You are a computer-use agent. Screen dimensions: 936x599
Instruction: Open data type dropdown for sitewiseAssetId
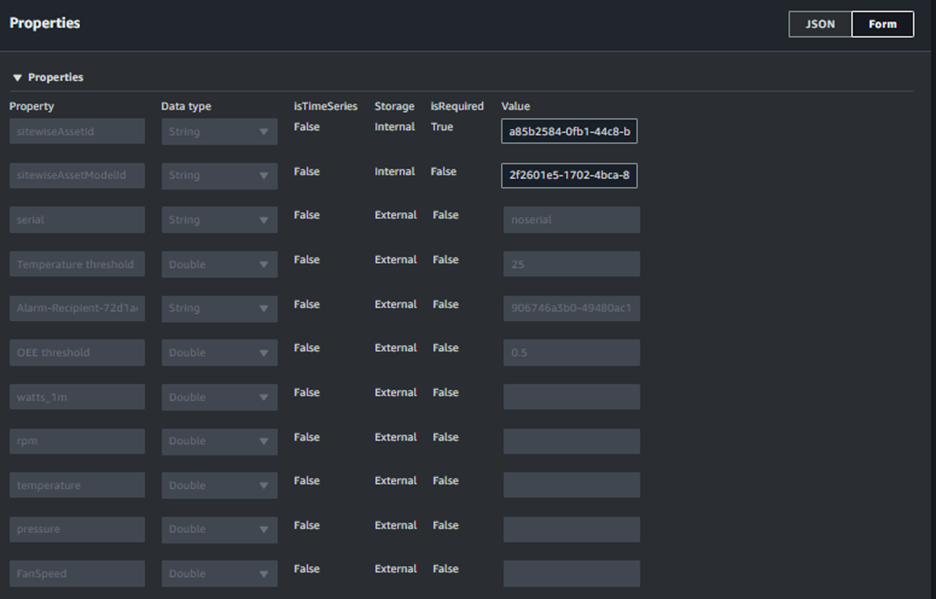pos(219,132)
